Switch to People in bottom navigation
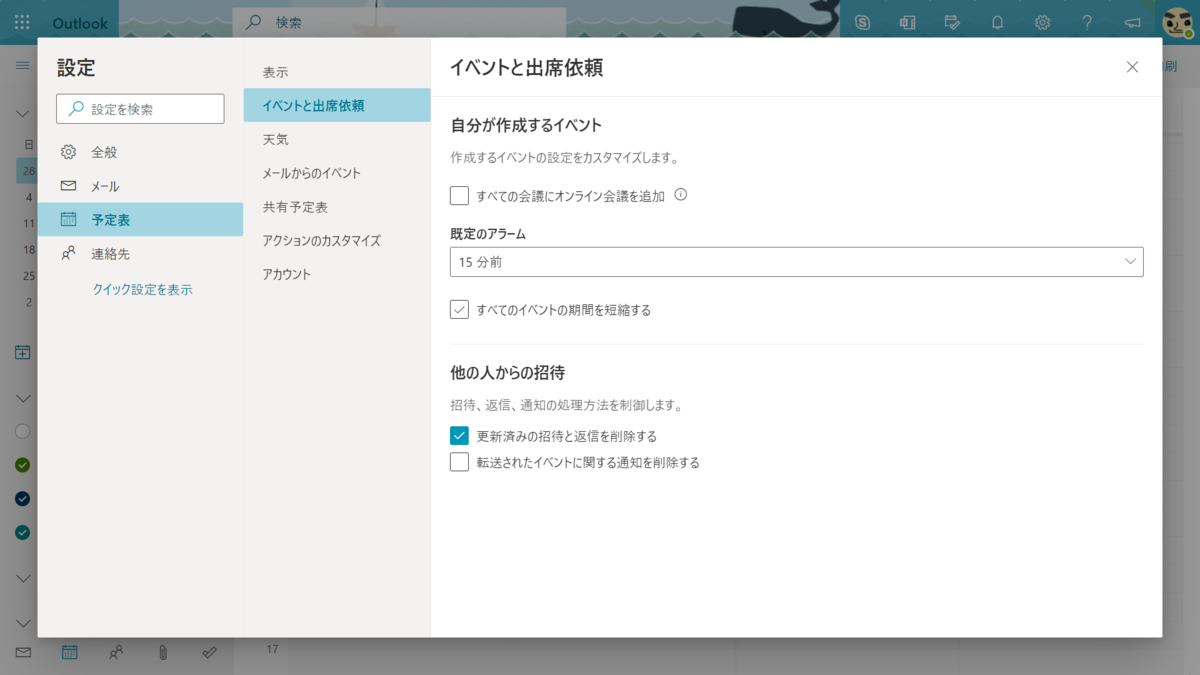Screen dimensions: 1200x675 pyautogui.click(x=116, y=652)
